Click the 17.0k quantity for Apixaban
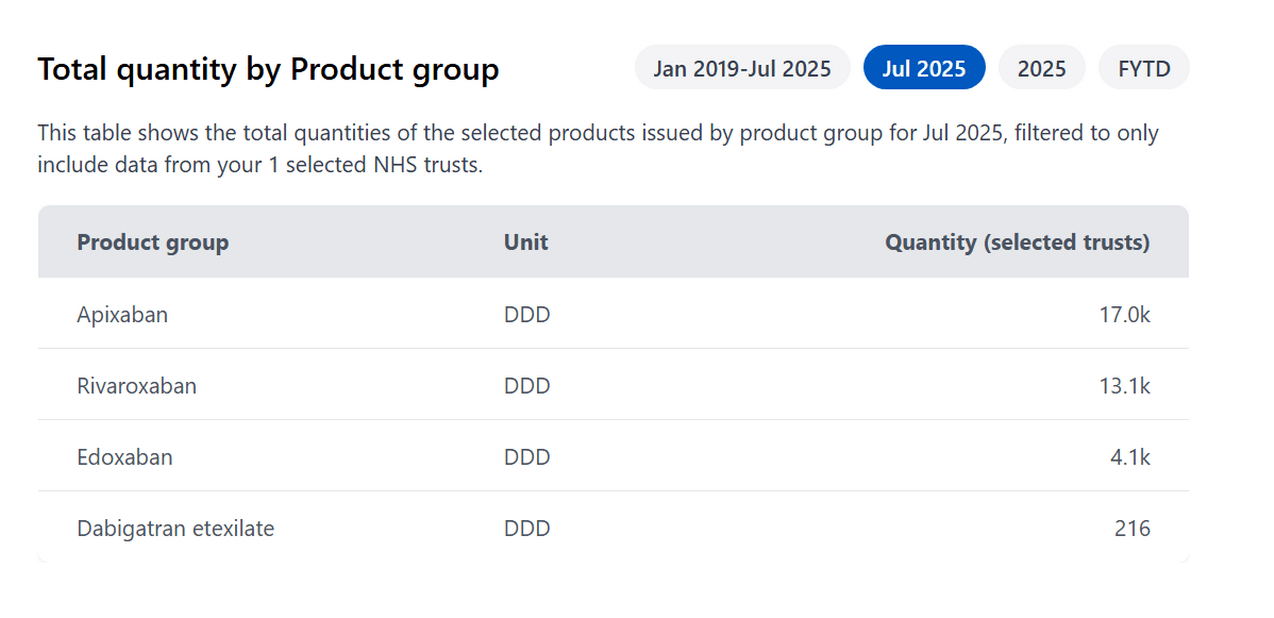The image size is (1274, 618). pyautogui.click(x=1124, y=314)
